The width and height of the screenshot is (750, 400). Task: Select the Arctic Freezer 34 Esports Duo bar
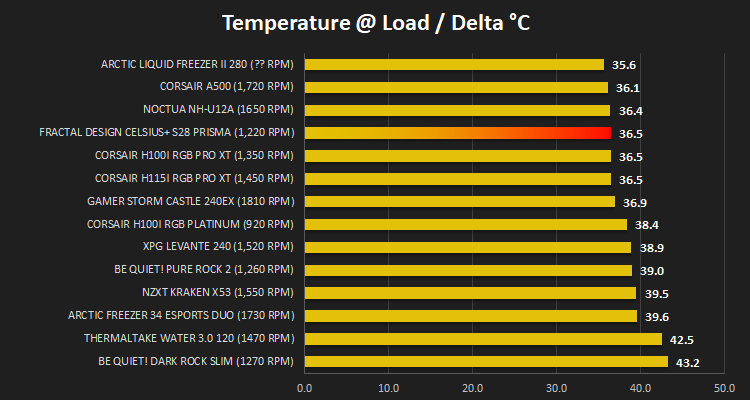point(471,316)
